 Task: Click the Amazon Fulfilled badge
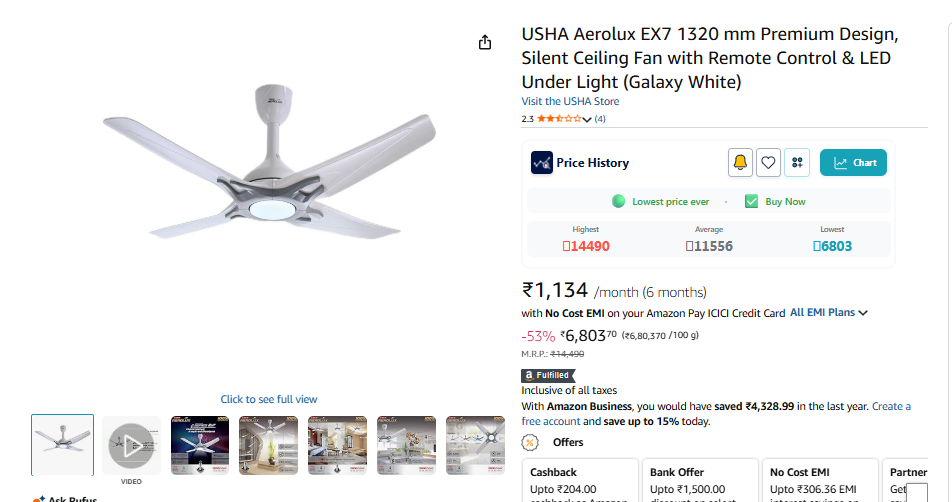click(548, 375)
